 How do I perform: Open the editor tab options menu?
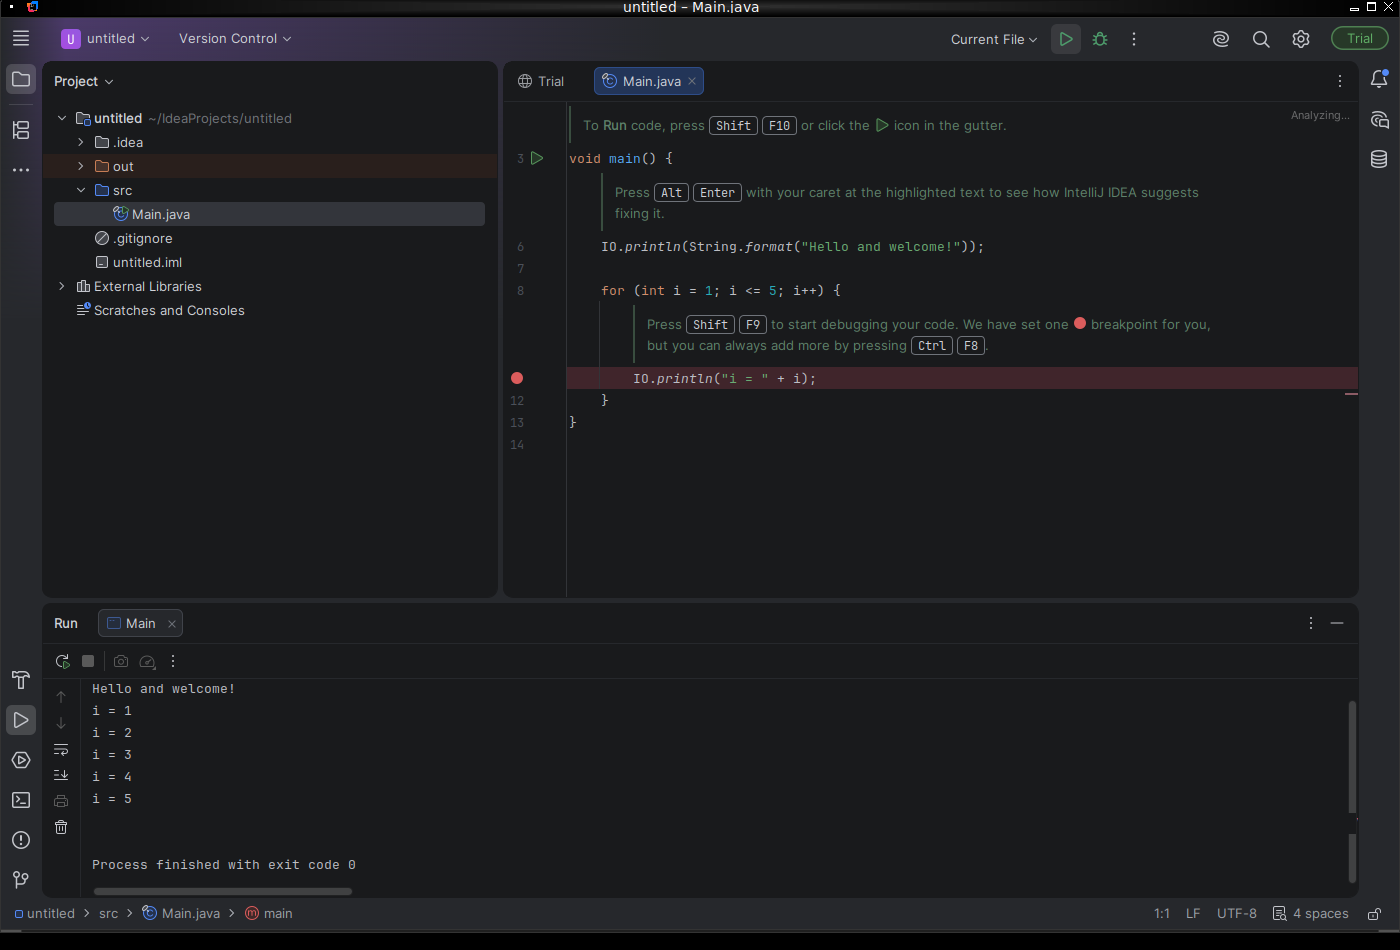point(1340,81)
